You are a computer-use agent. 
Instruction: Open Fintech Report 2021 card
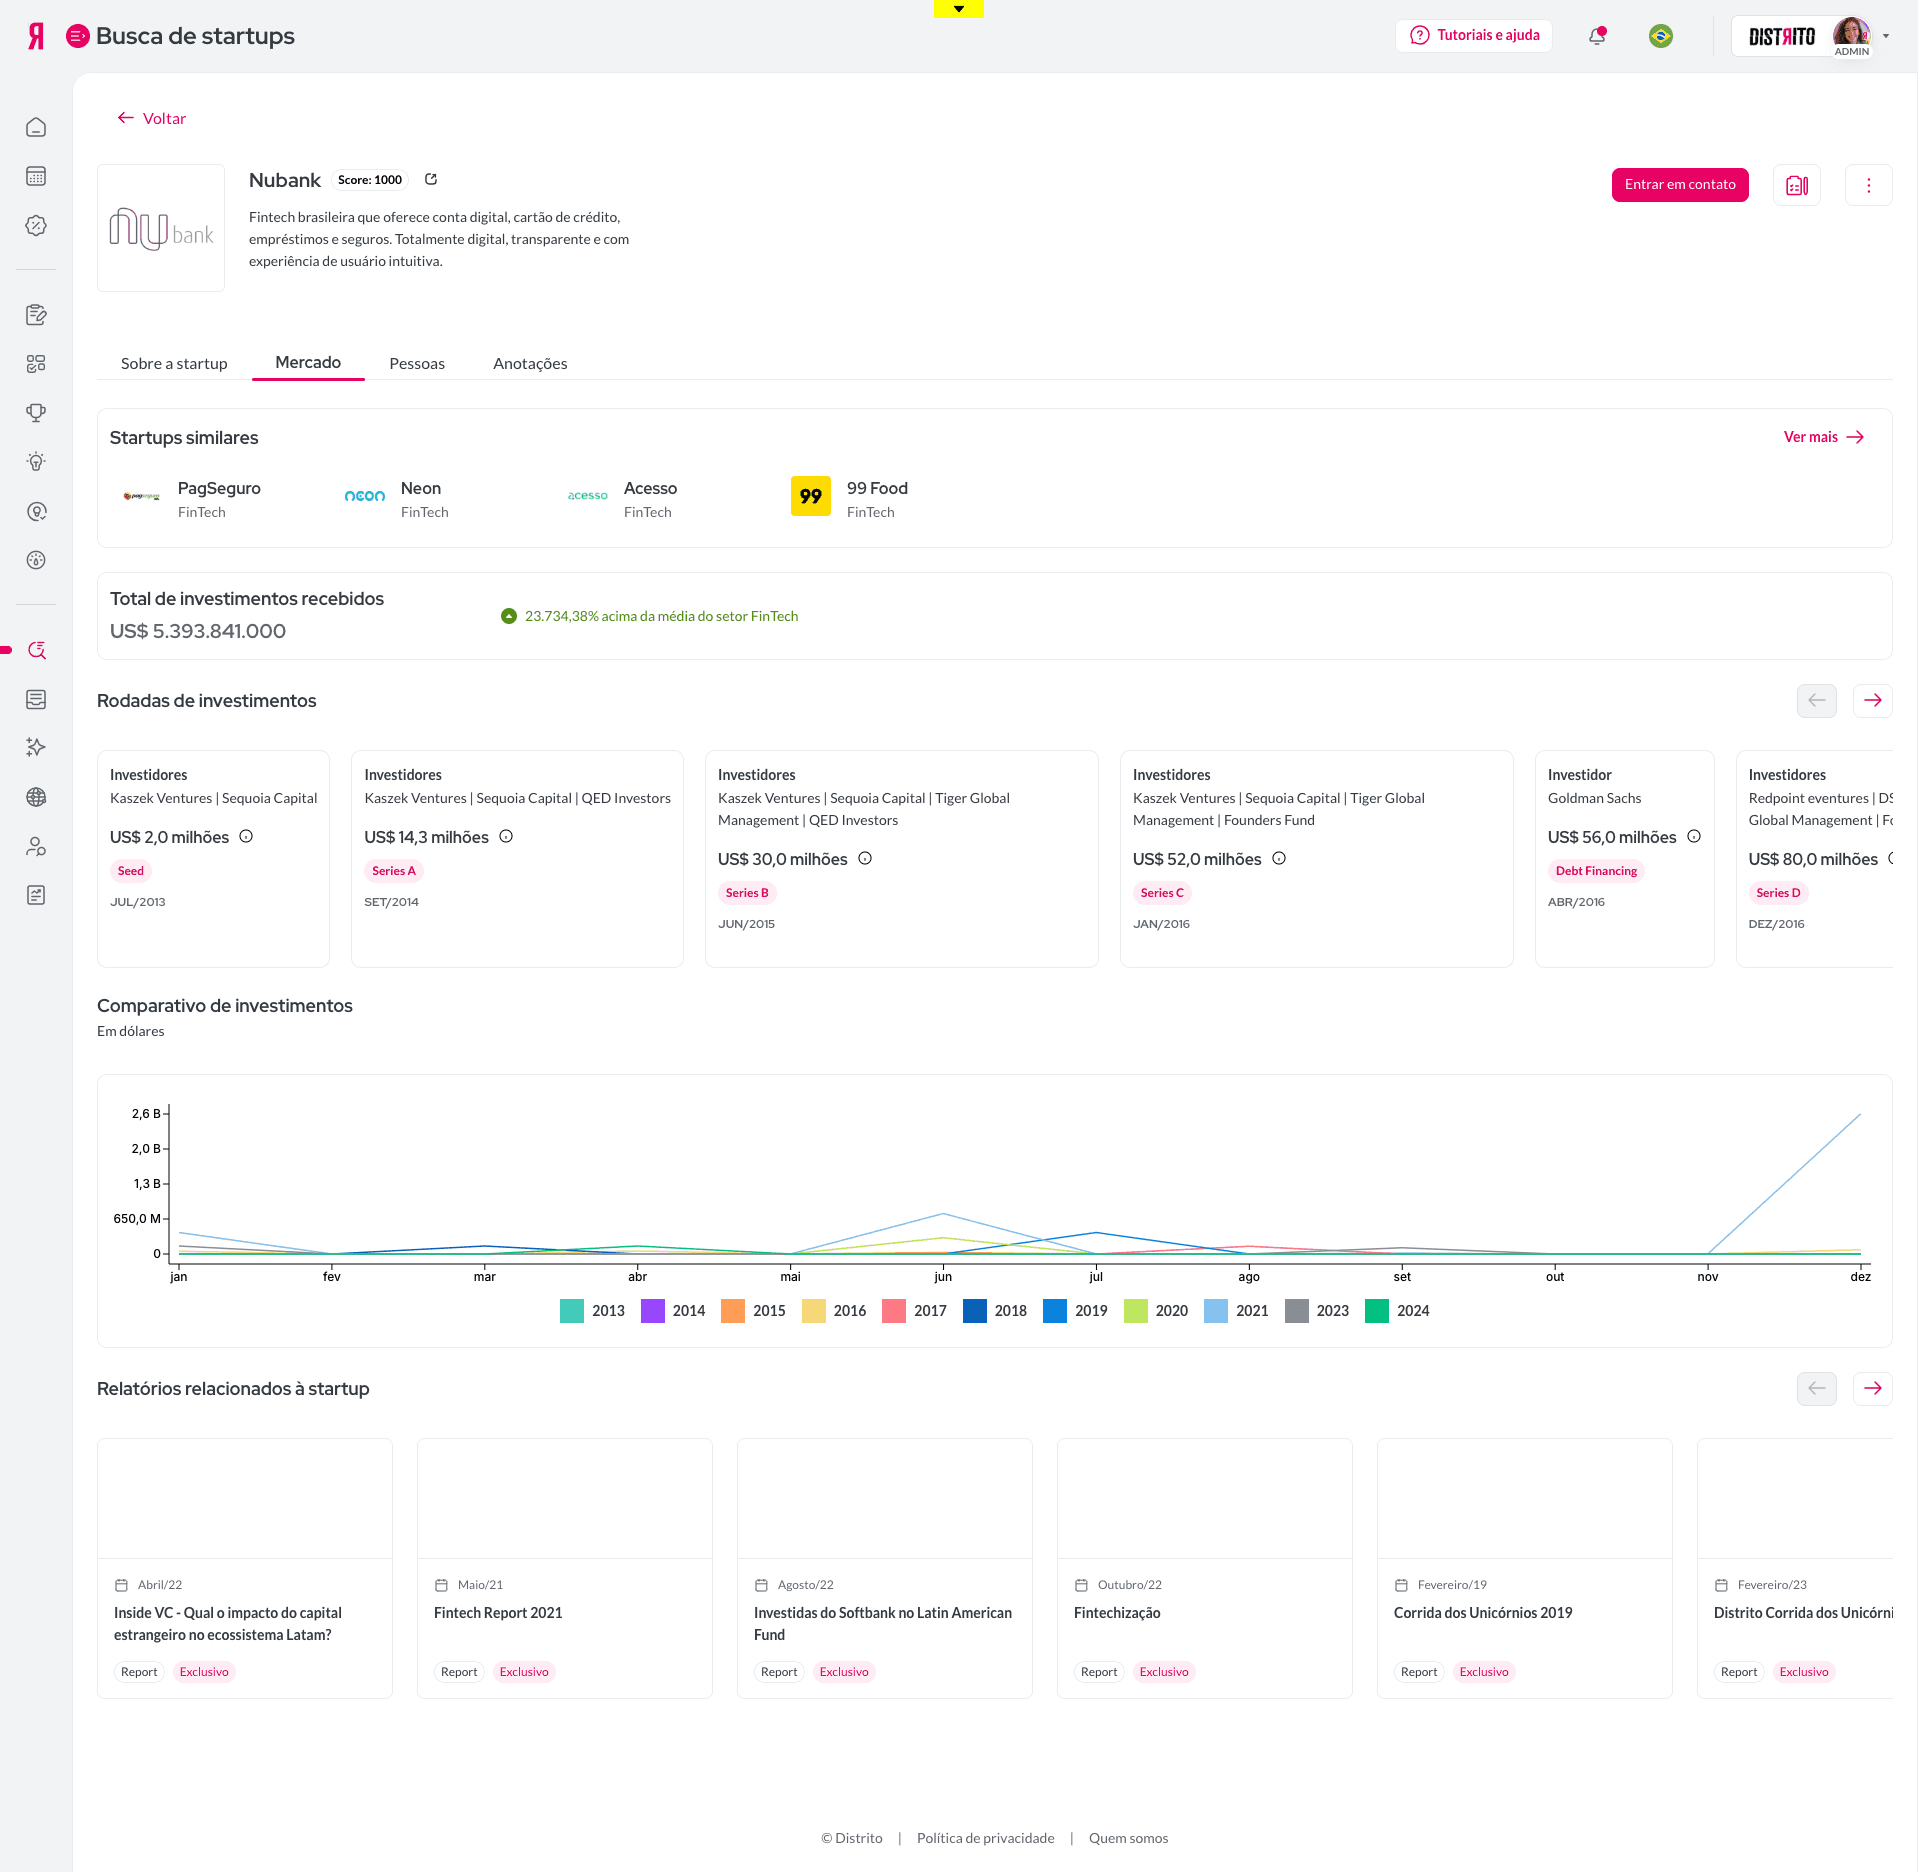[x=565, y=1568]
